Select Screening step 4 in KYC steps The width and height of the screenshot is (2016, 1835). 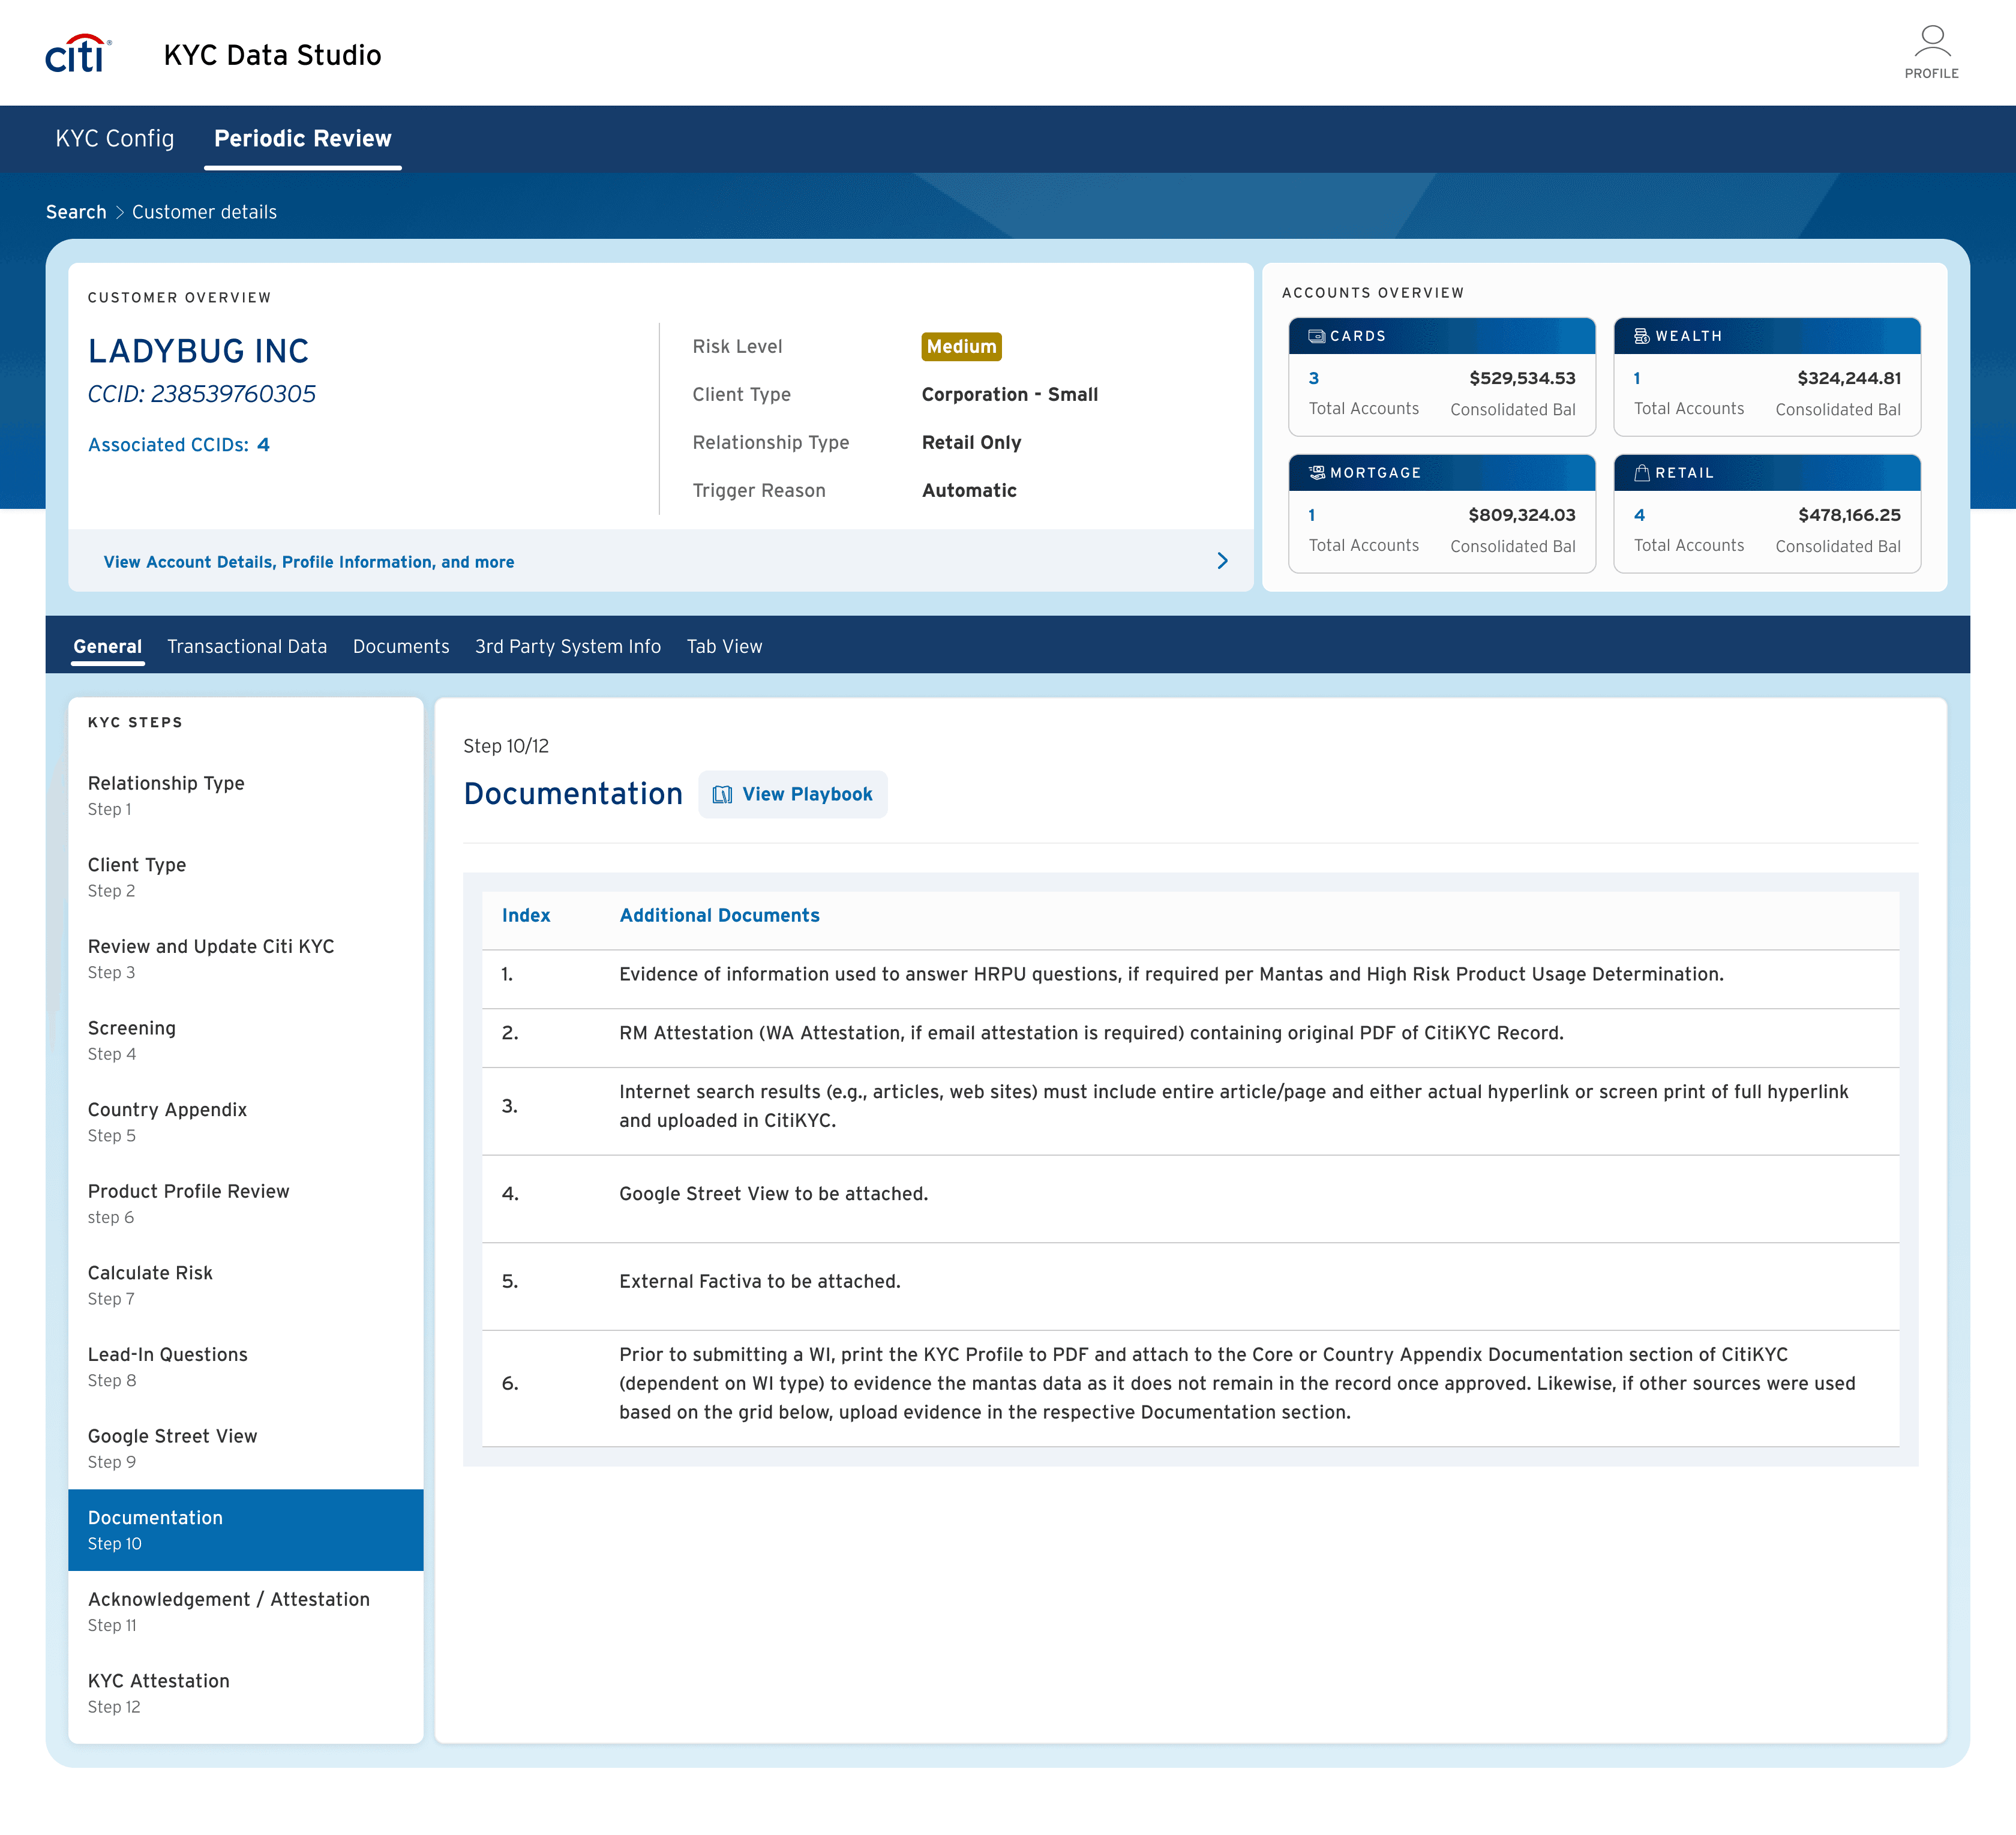131,1039
